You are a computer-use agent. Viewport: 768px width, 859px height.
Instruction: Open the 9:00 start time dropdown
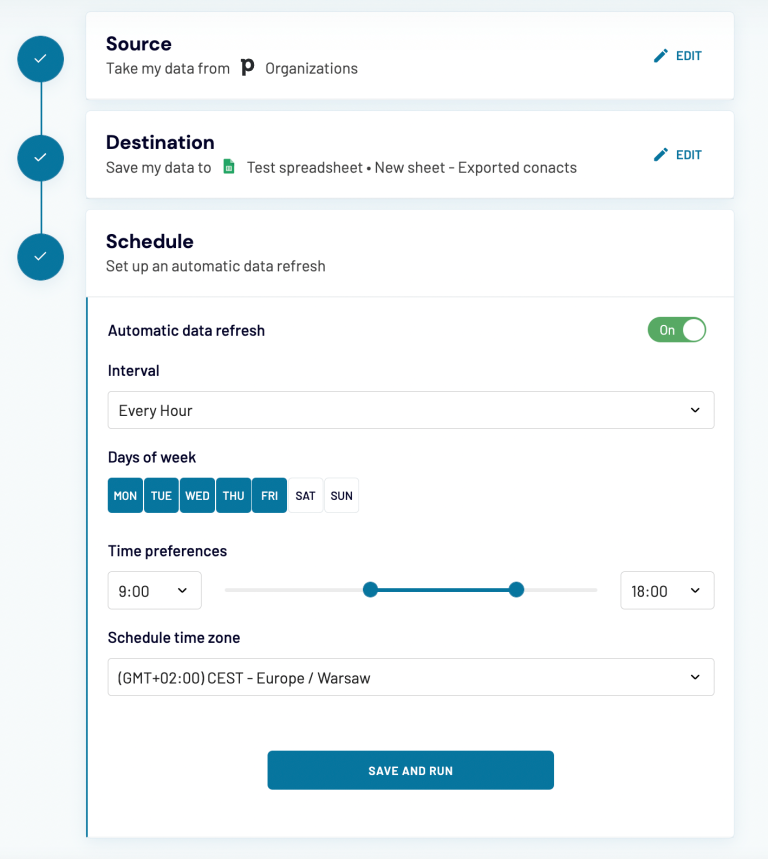[x=154, y=590]
